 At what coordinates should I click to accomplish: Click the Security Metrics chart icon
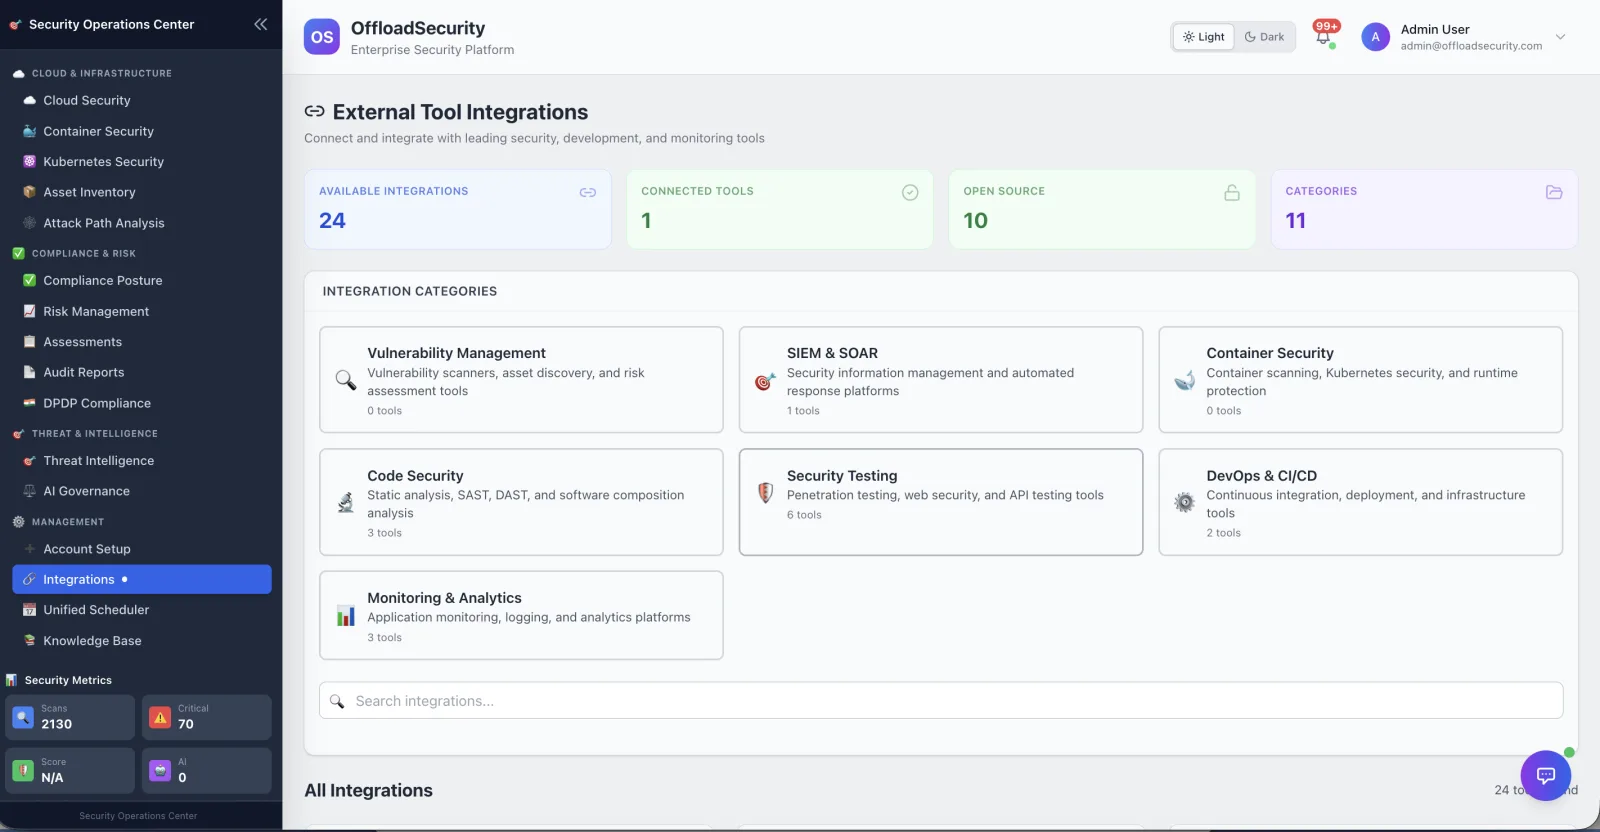coord(12,680)
